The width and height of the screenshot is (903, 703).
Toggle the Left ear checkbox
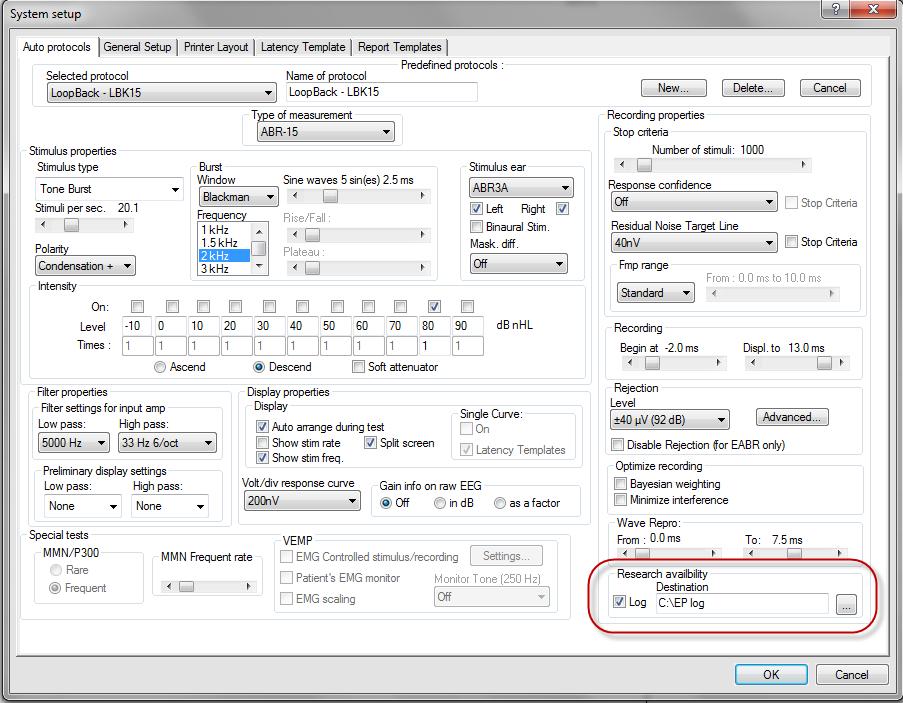[x=476, y=208]
